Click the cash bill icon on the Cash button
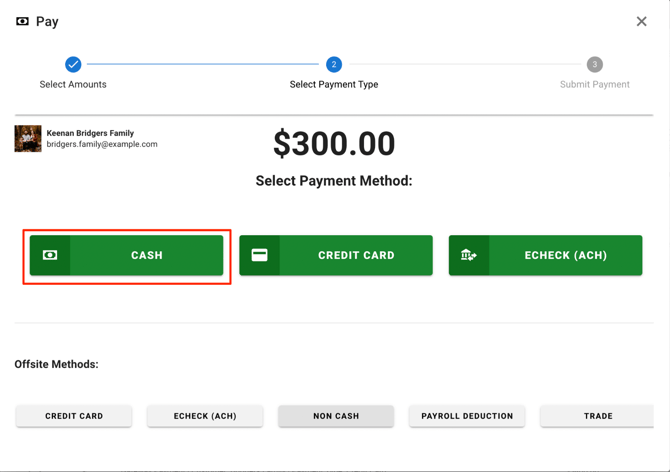This screenshot has height=472, width=670. coord(50,255)
